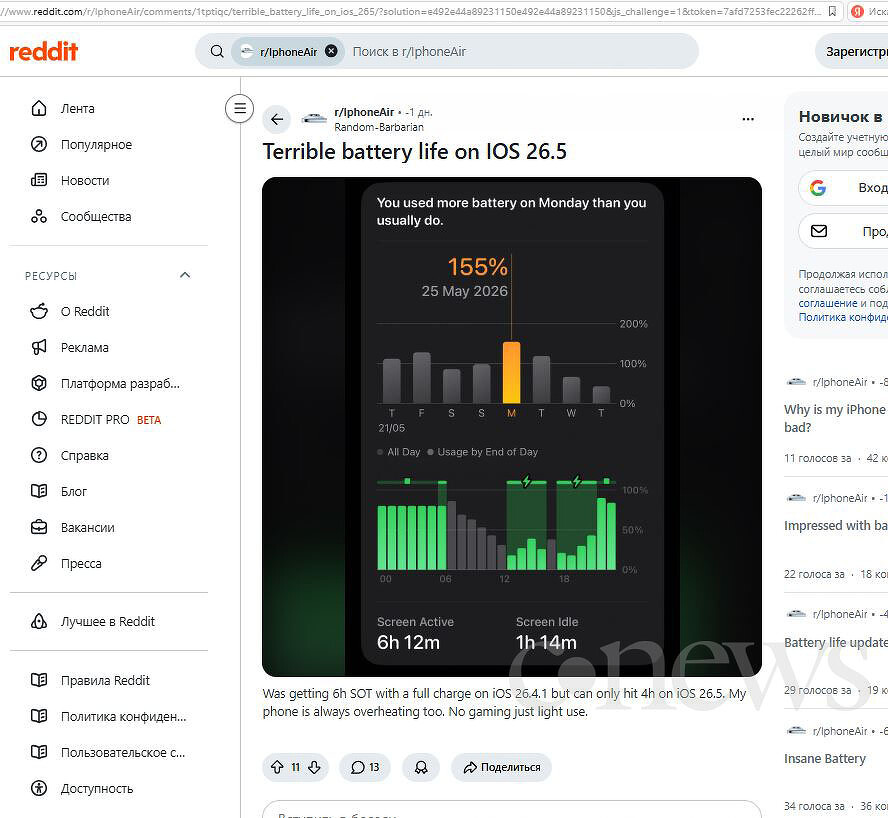This screenshot has height=818, width=888.
Task: Open the battery screenshot image
Action: tap(512, 427)
